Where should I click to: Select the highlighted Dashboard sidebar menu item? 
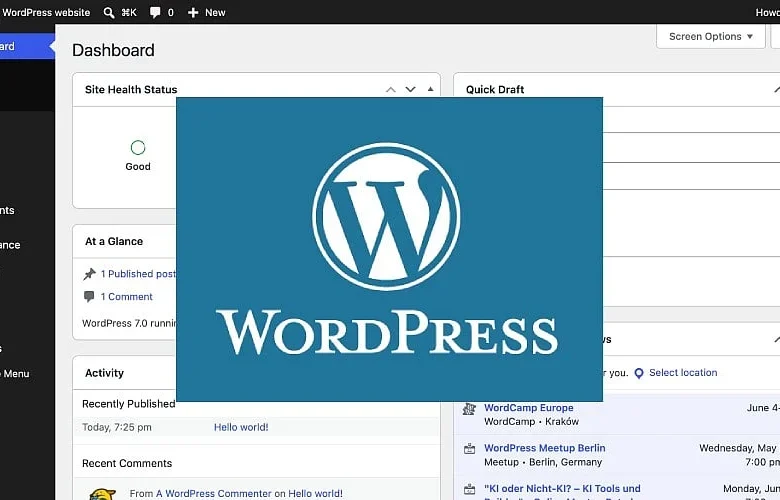point(27,46)
